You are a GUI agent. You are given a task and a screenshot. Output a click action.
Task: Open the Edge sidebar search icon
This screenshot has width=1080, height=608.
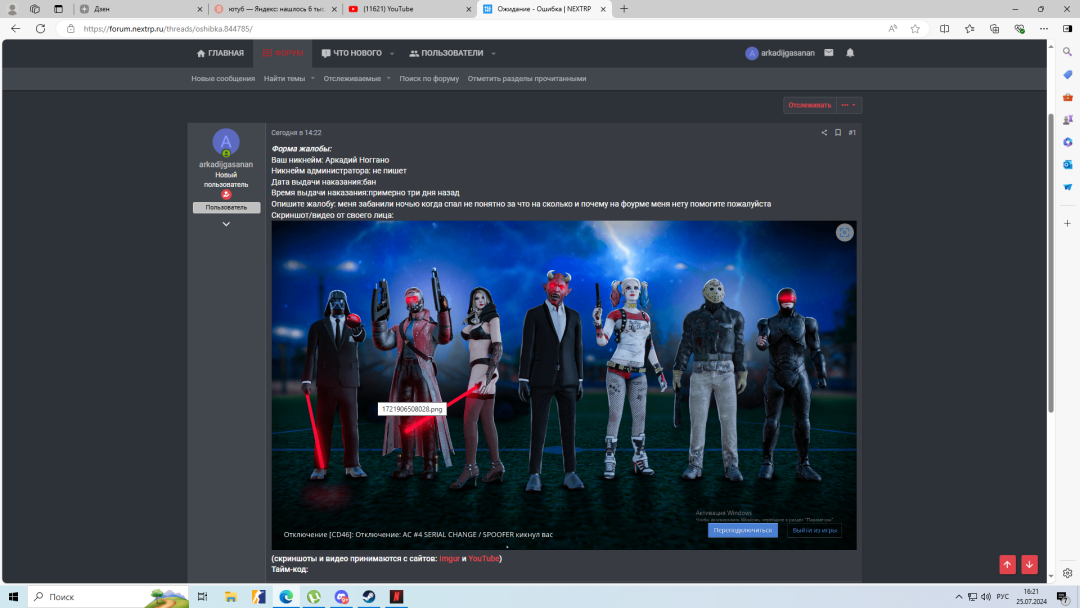coord(1068,52)
